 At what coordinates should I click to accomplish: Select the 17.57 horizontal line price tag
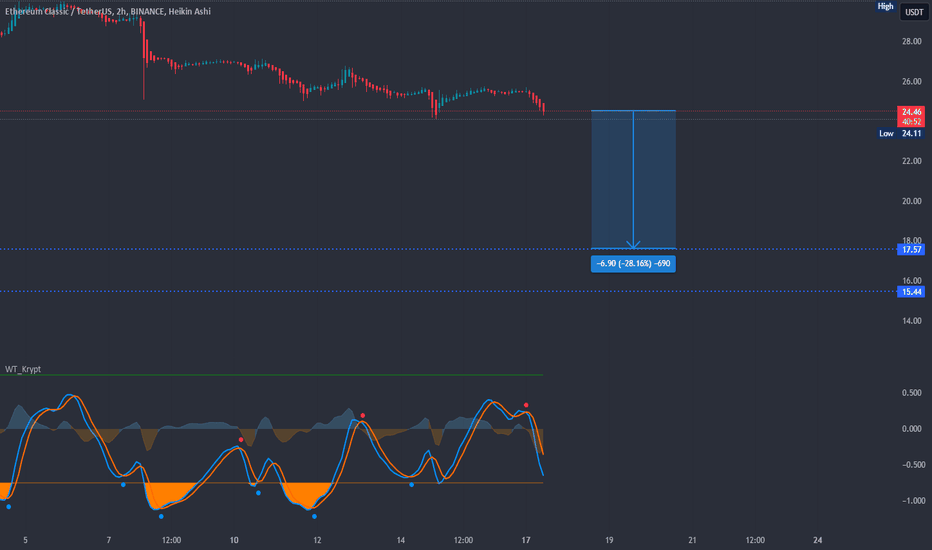click(911, 250)
